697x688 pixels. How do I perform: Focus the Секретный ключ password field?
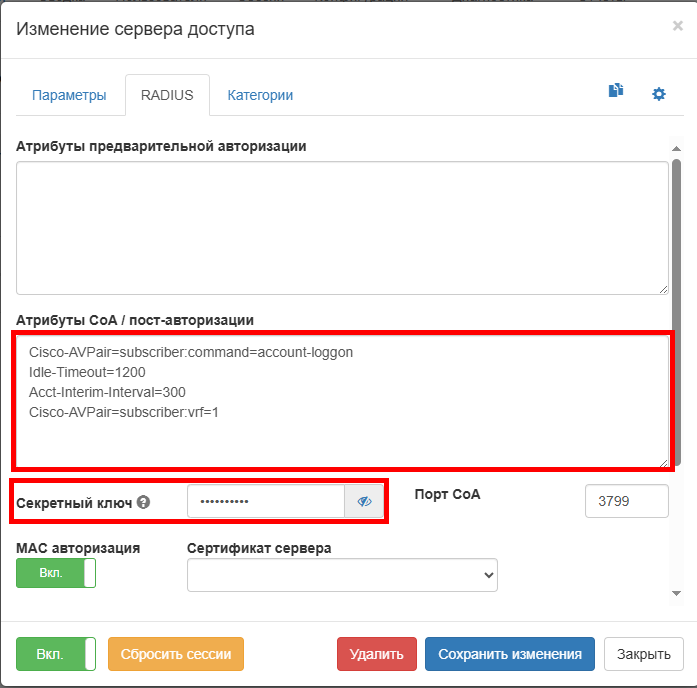coord(266,502)
